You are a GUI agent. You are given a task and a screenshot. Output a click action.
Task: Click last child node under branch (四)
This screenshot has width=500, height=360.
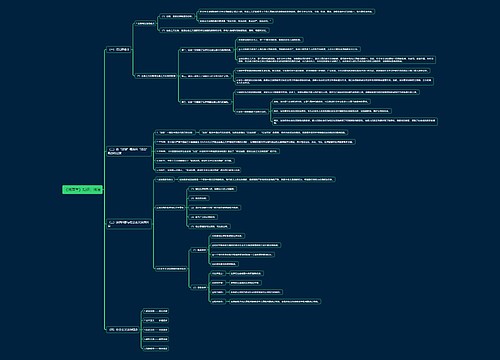[155, 348]
